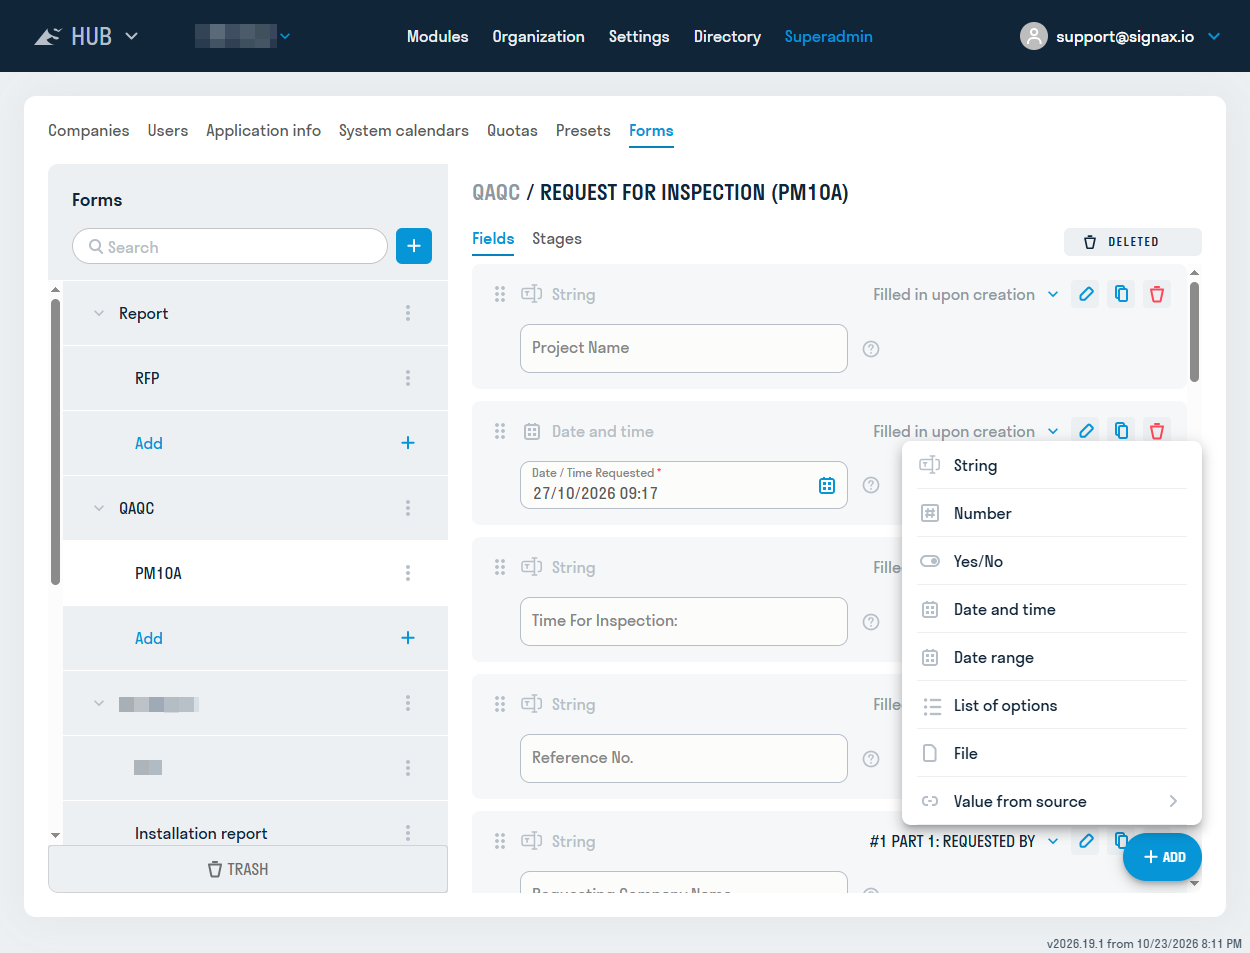The image size is (1250, 953).
Task: Open calendar picker for Date / Time Requested
Action: tap(827, 485)
